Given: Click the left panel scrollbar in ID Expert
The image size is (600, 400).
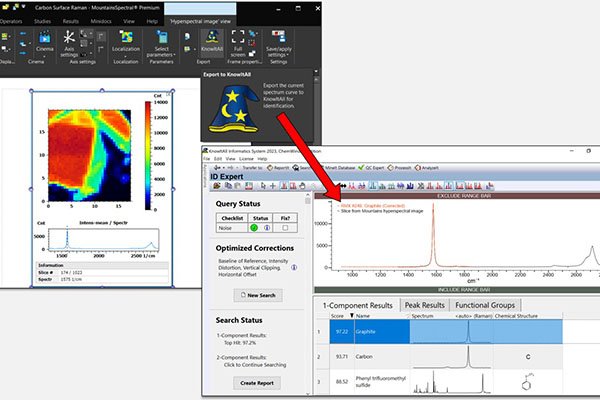Looking at the screenshot, I should point(308,294).
